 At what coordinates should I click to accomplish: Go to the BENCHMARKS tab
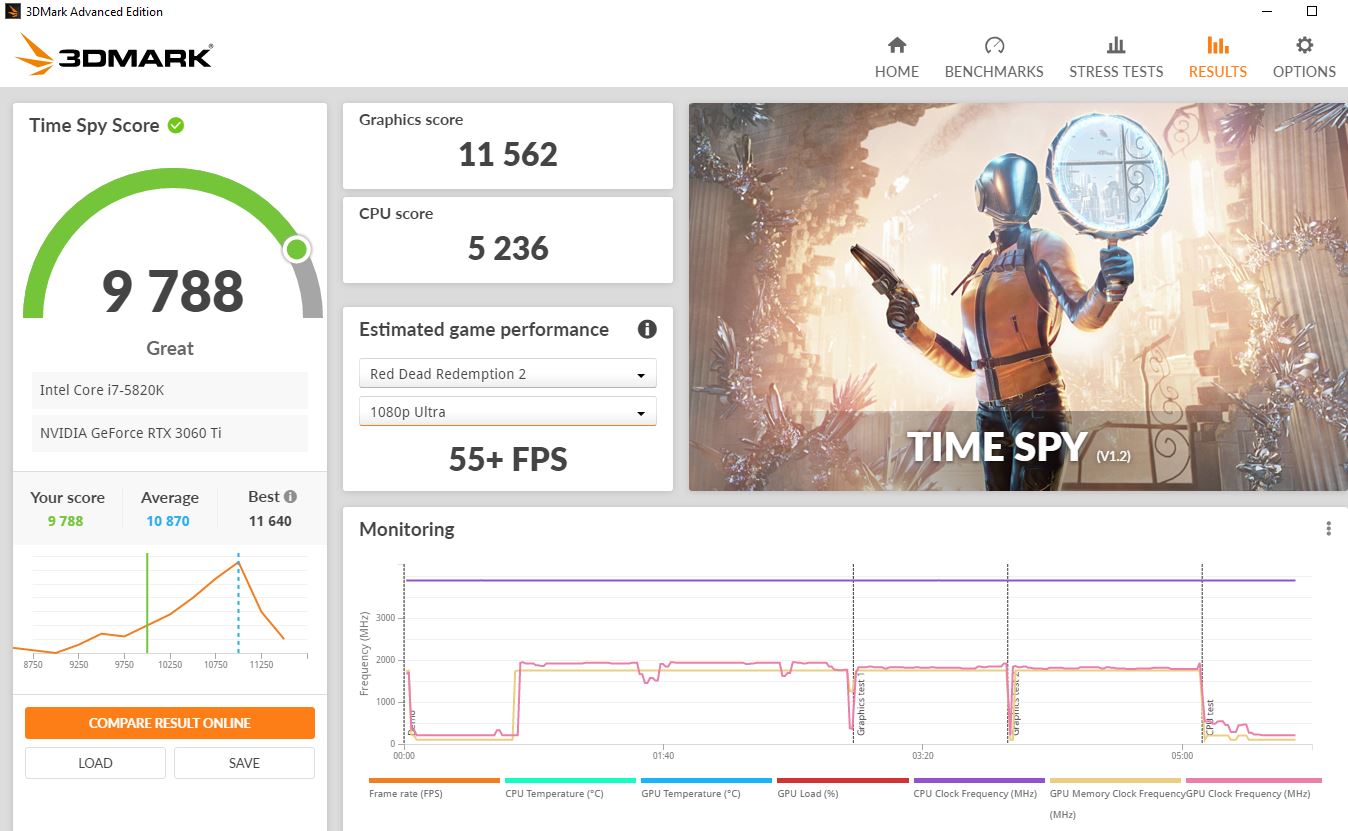[x=994, y=58]
